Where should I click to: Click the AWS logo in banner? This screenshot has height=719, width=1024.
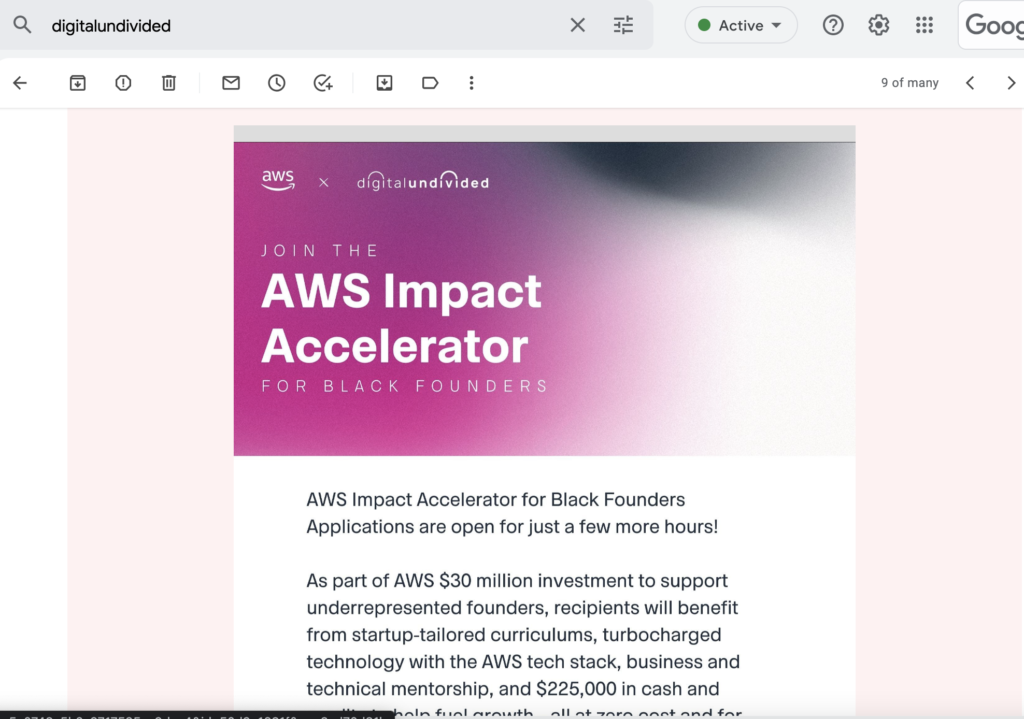[x=278, y=180]
